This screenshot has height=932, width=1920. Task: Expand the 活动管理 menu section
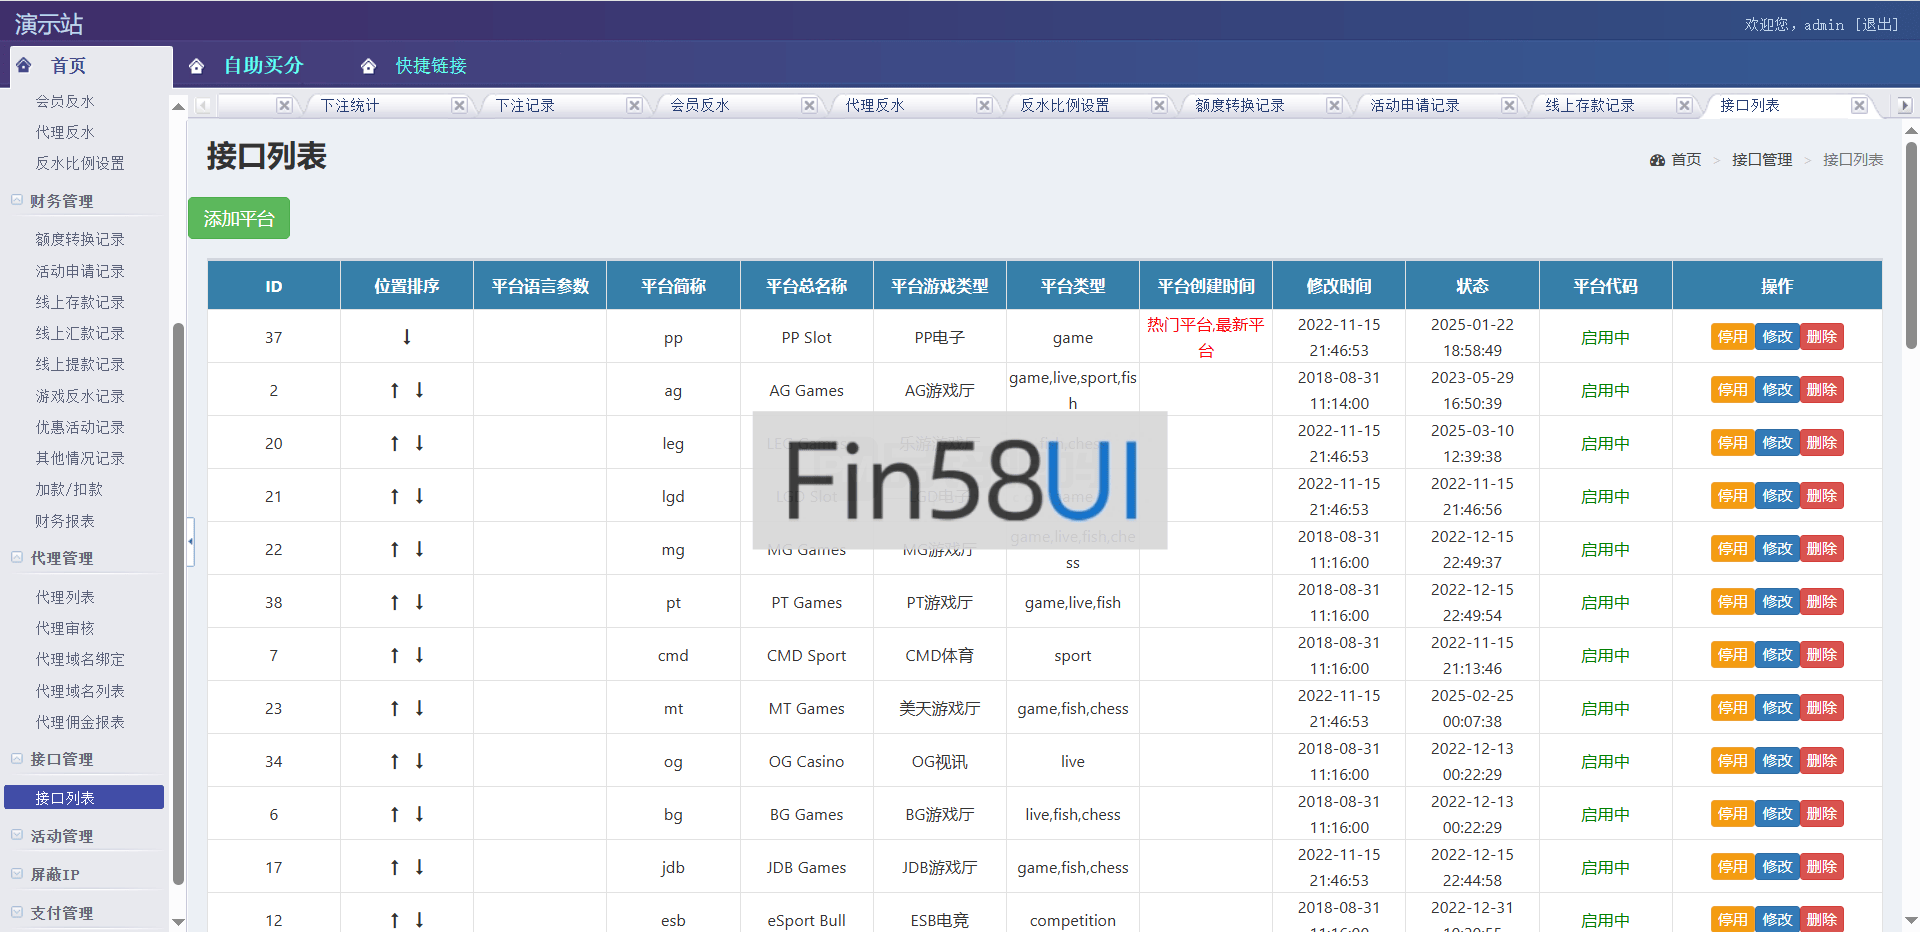point(17,835)
